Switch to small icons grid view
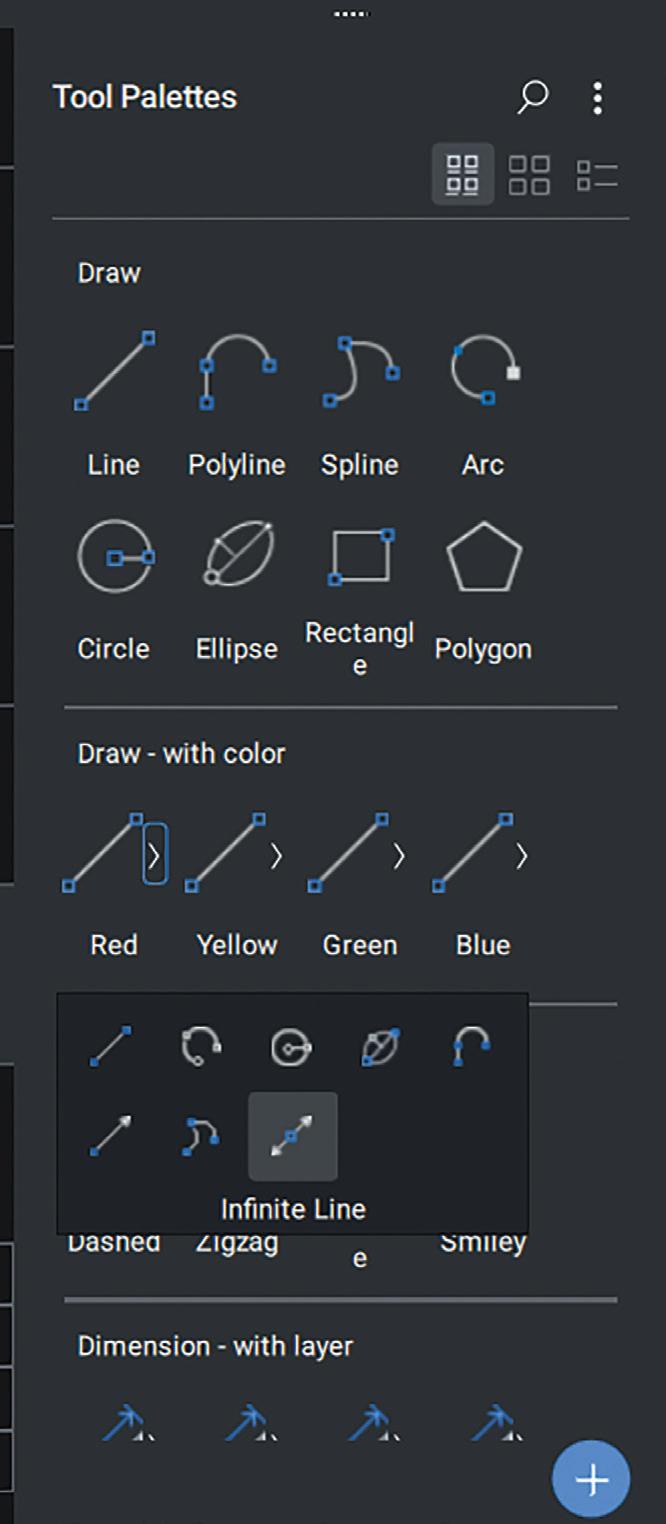This screenshot has width=666, height=1524. pos(462,174)
